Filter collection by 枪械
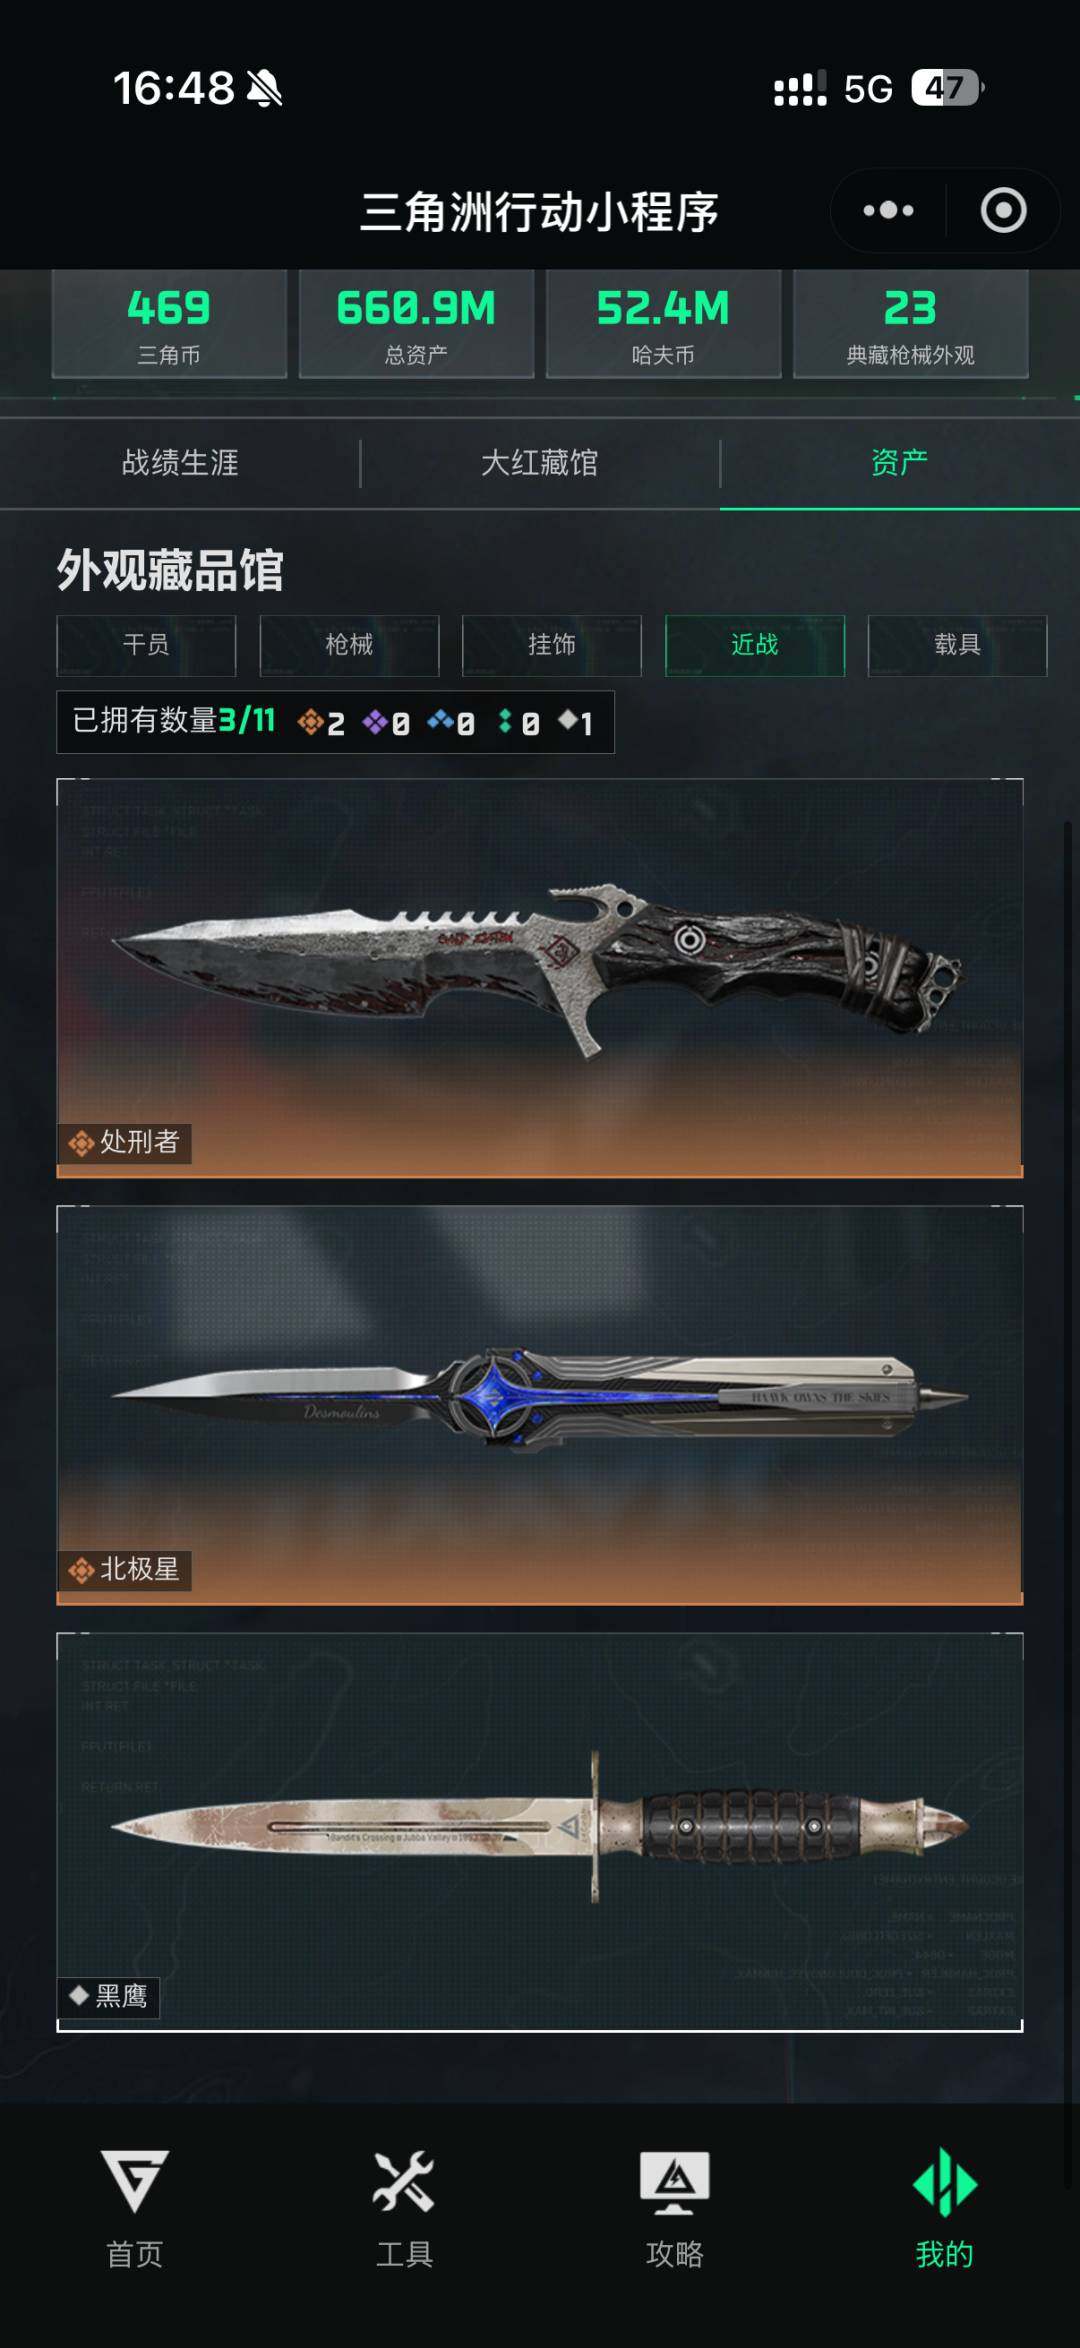 coord(349,645)
